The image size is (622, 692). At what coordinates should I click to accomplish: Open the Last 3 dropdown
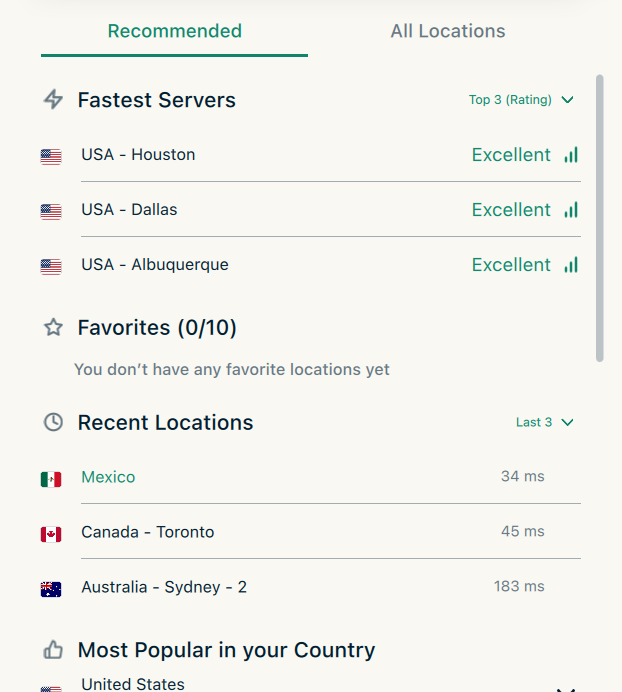[545, 422]
